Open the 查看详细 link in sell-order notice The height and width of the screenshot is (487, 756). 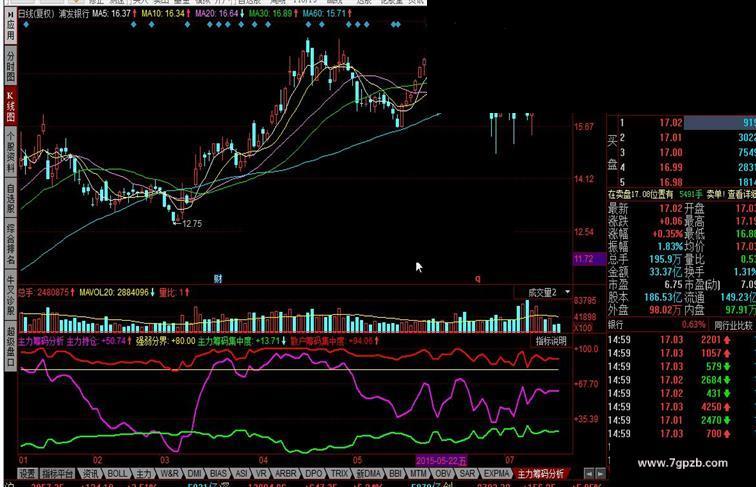742,194
